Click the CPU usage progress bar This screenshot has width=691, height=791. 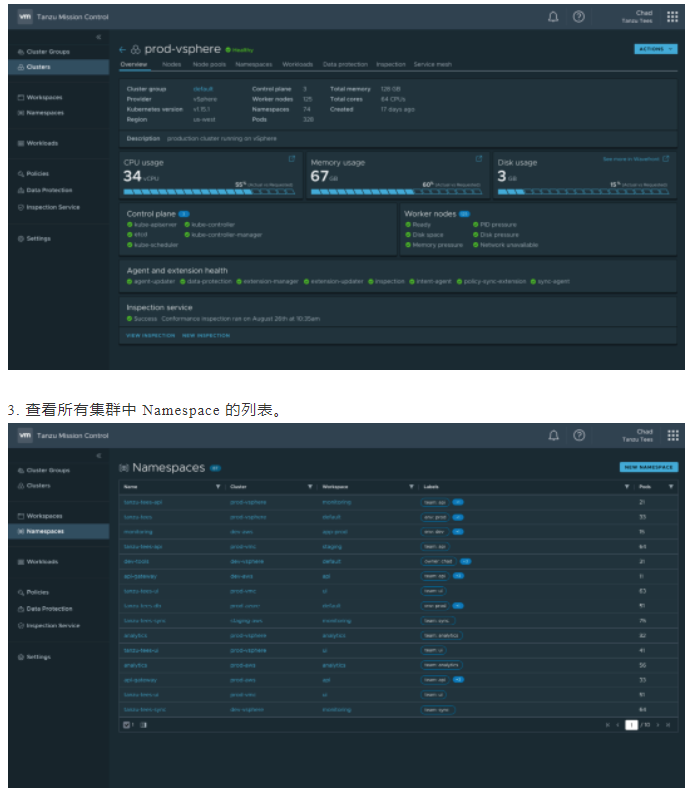(209, 192)
